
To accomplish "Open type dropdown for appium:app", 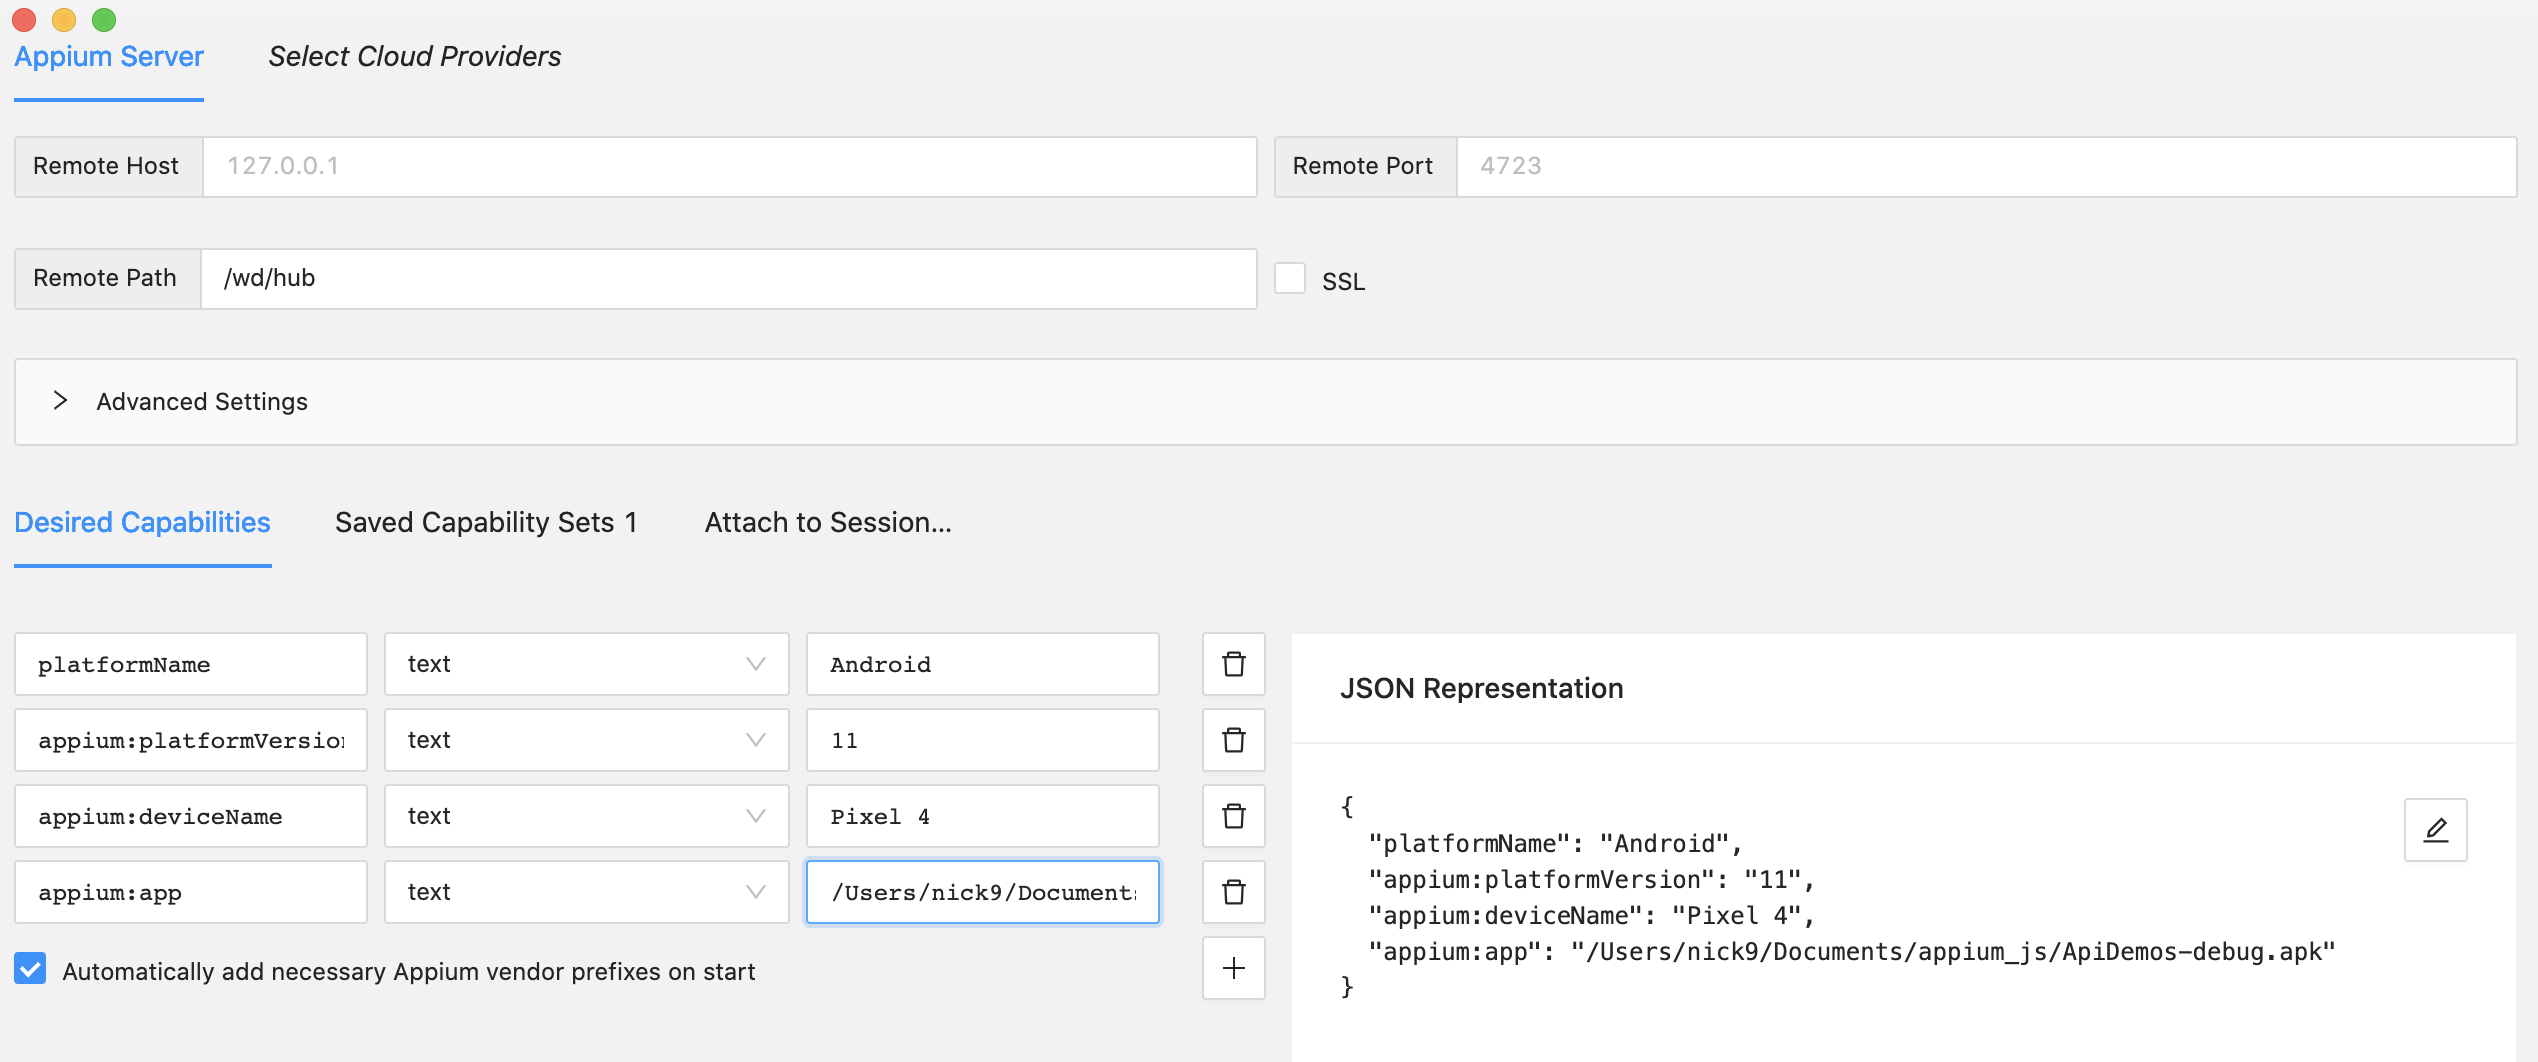I will (x=586, y=892).
